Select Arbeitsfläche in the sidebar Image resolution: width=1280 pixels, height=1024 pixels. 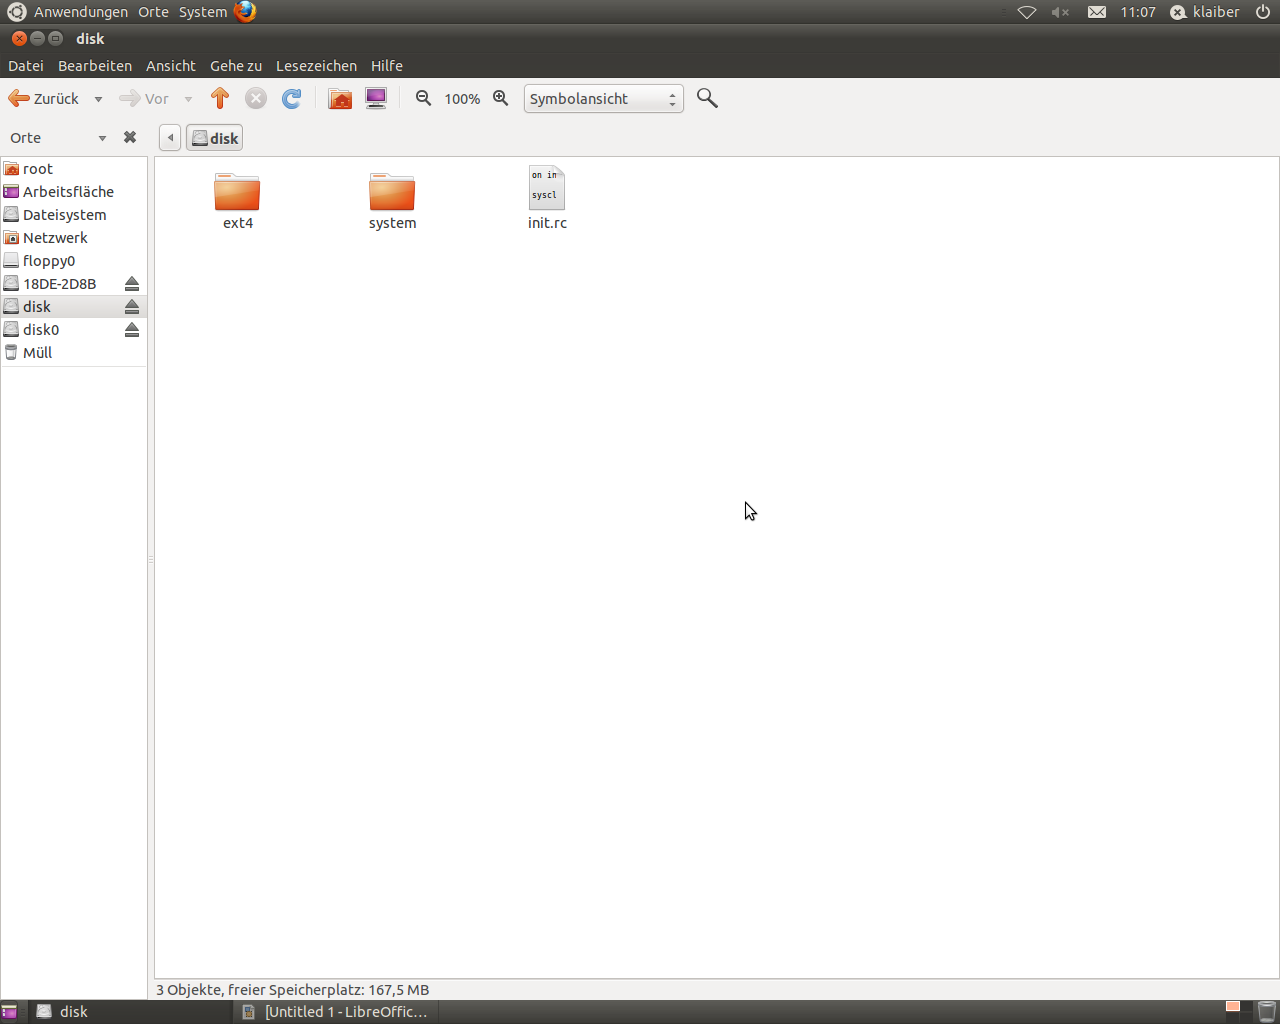coord(74,192)
